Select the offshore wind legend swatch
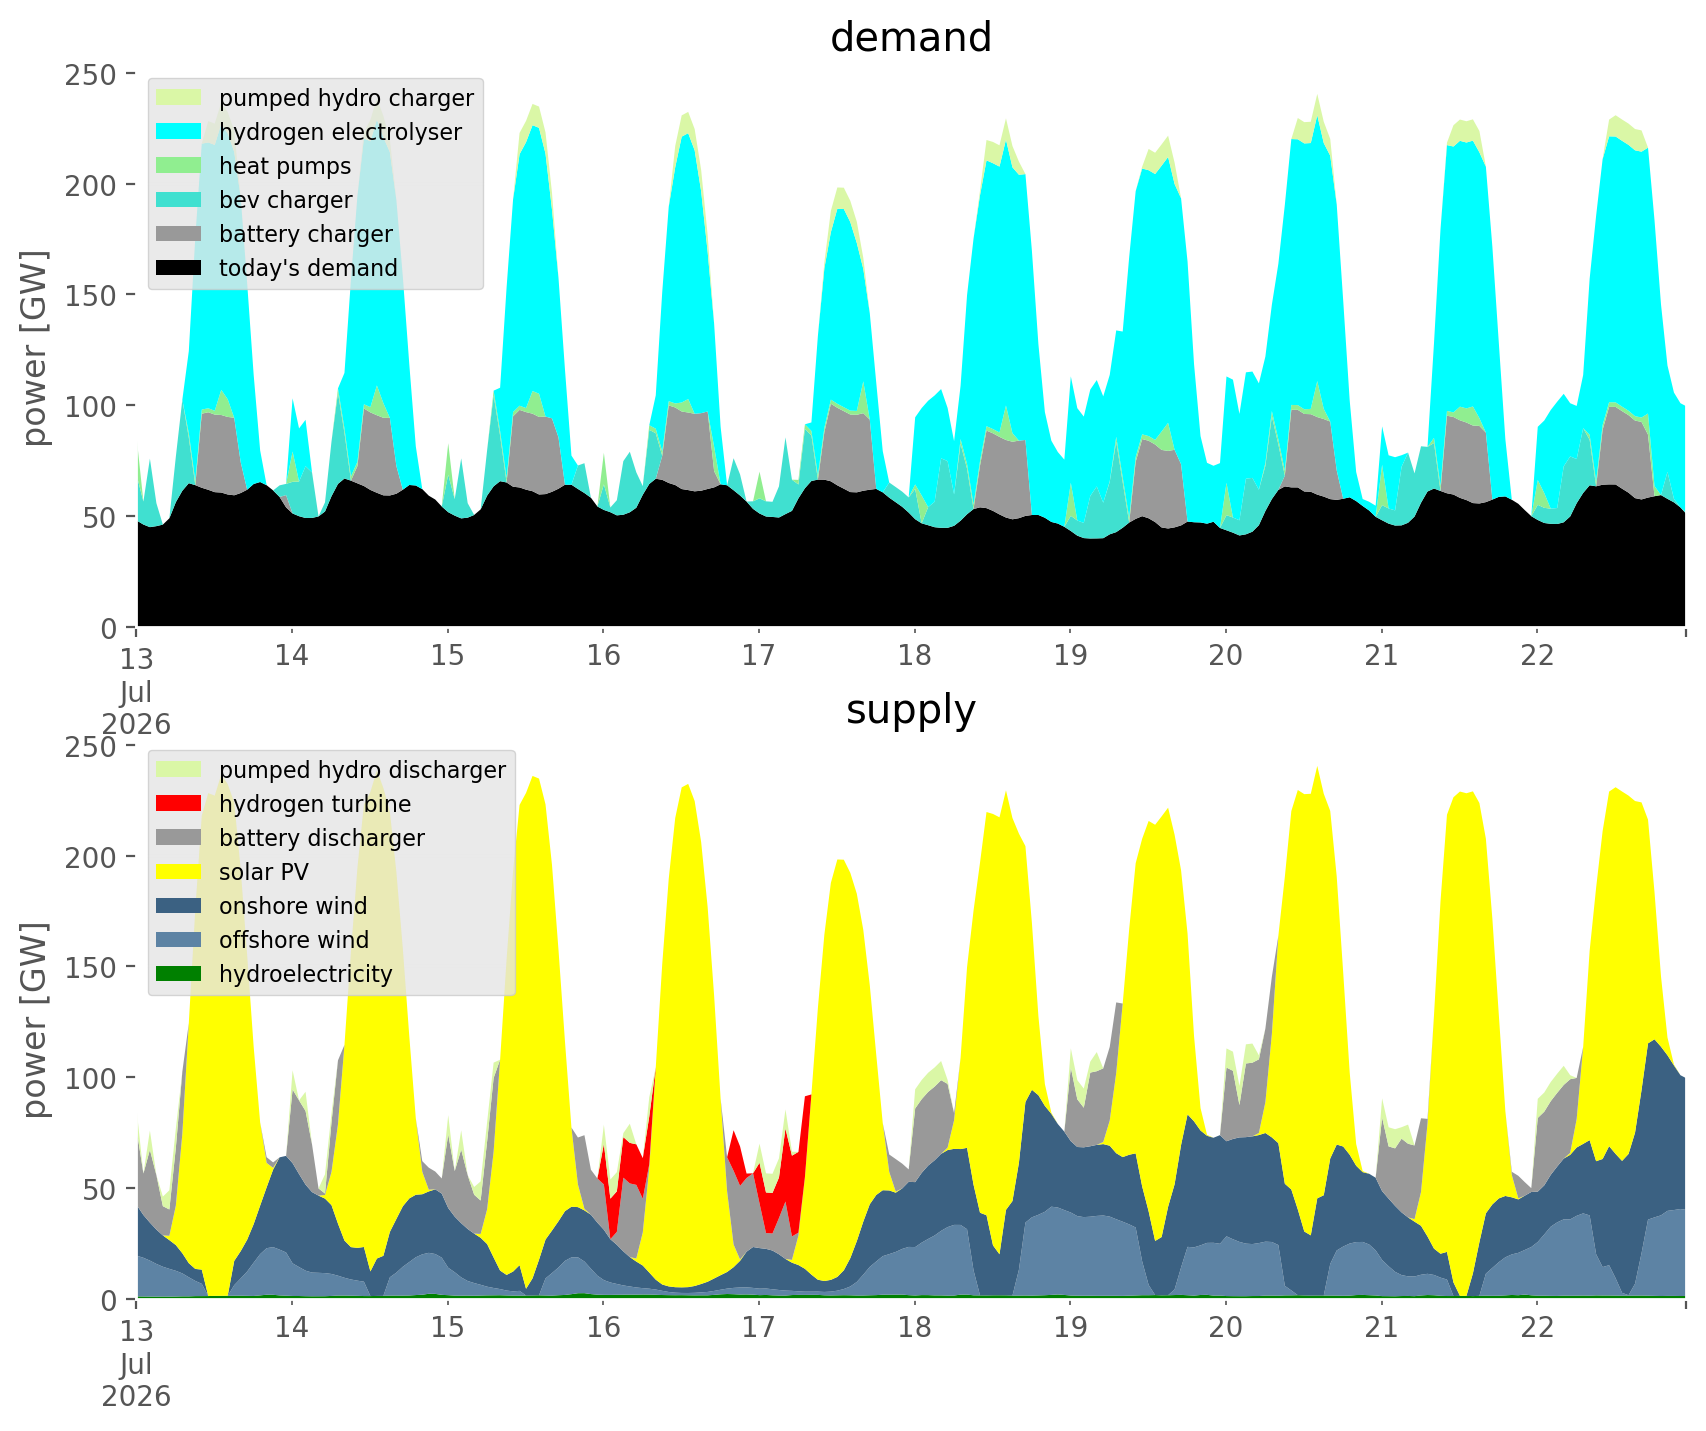This screenshot has width=1706, height=1431. [180, 940]
